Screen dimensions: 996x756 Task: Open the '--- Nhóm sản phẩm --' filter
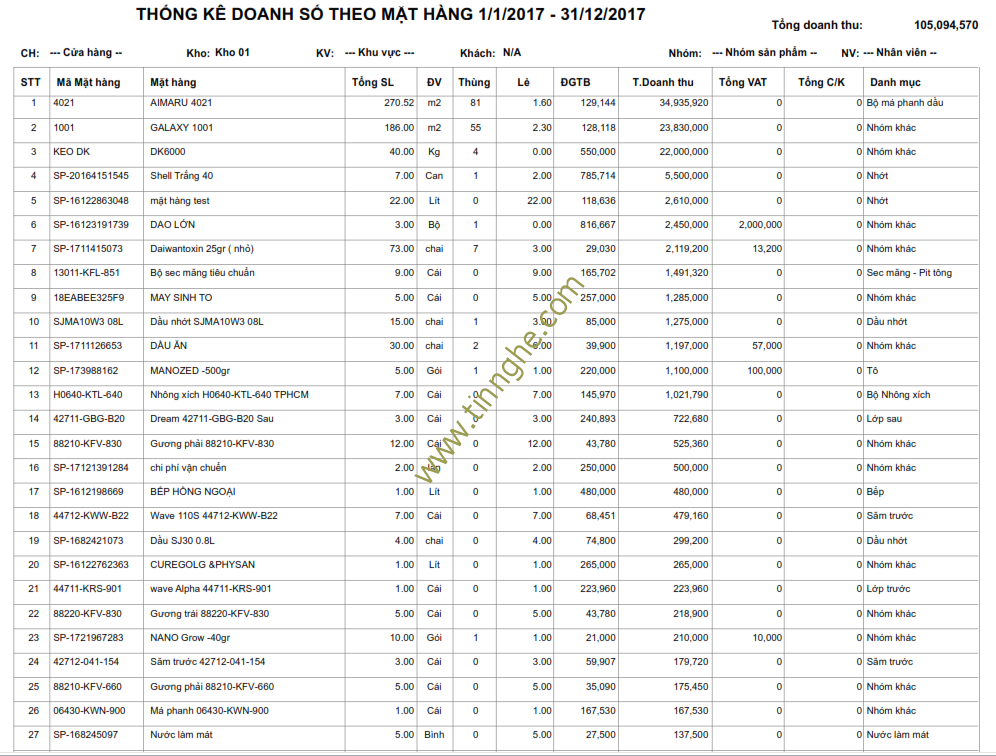pyautogui.click(x=764, y=53)
